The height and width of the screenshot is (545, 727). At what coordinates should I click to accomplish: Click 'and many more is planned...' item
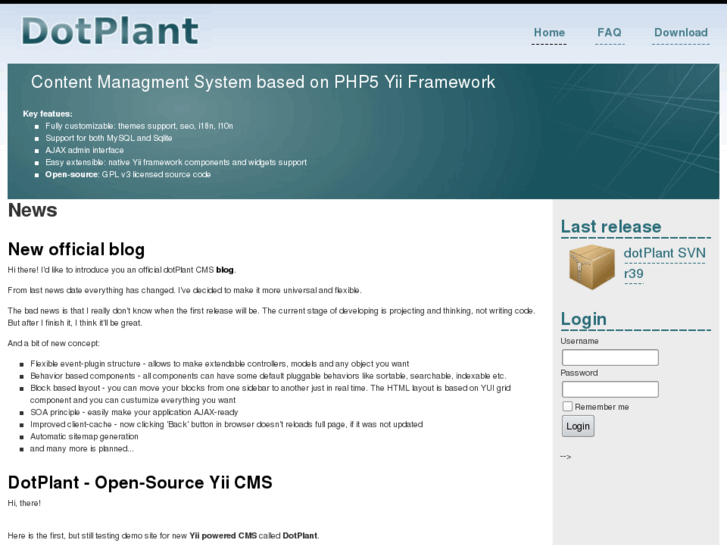pos(82,449)
